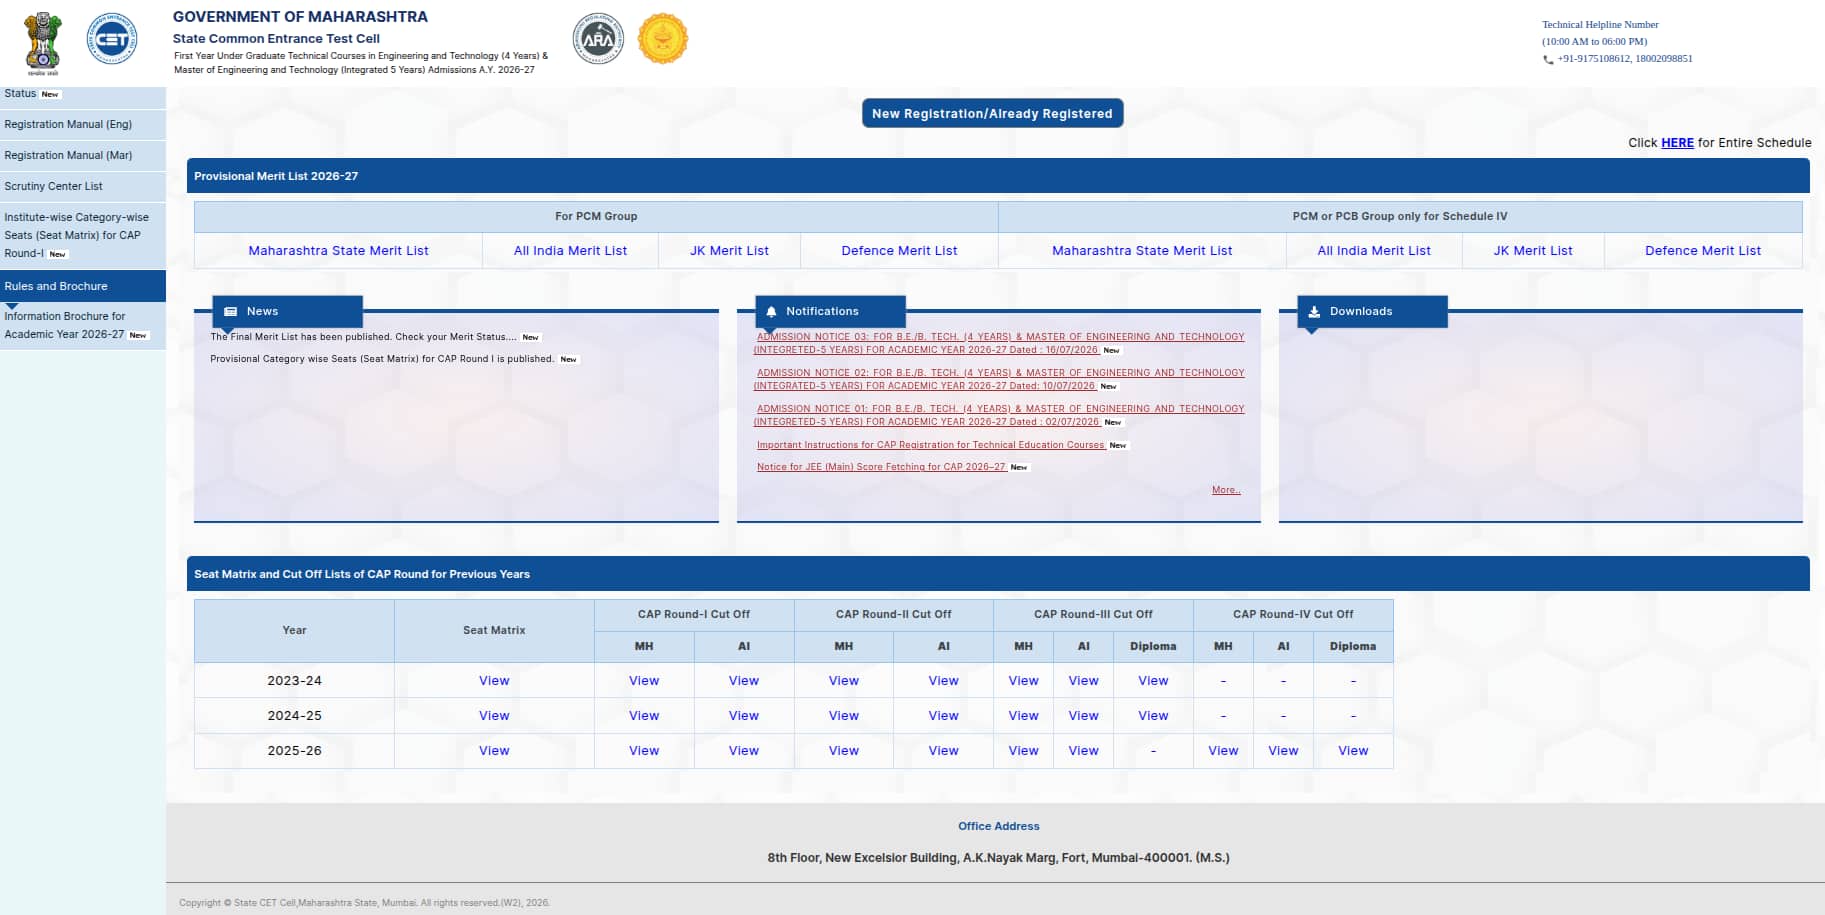Click the Downloads panel download icon

(x=1314, y=312)
